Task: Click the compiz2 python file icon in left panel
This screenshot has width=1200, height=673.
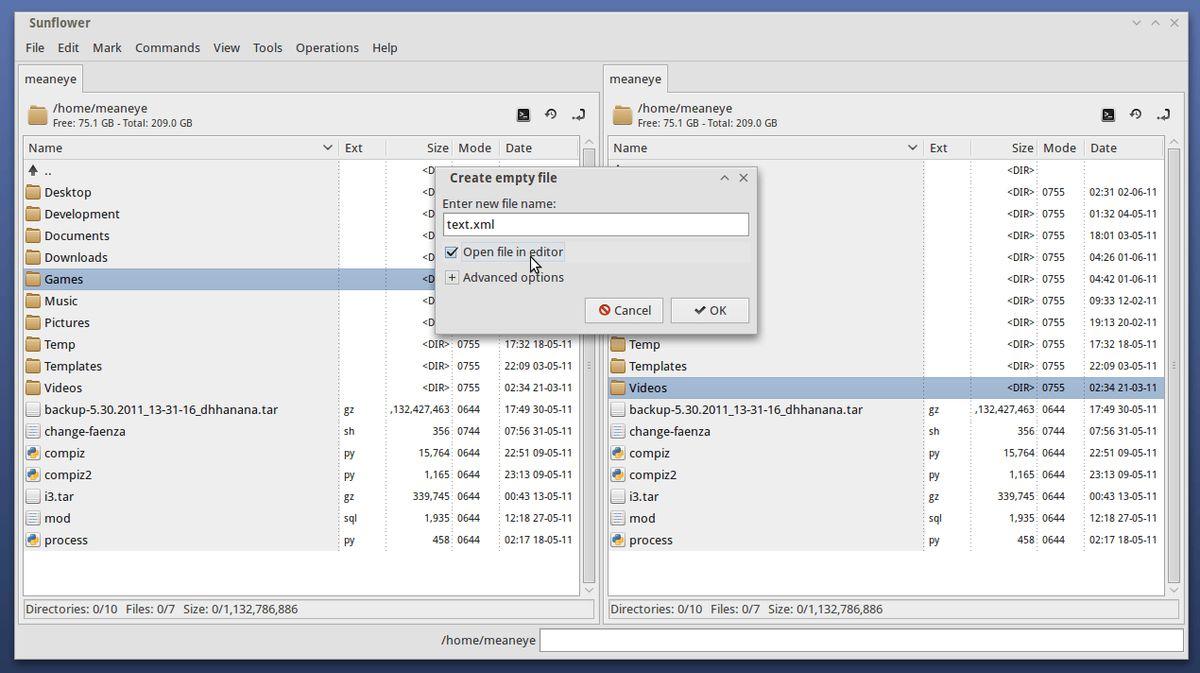Action: tap(33, 475)
